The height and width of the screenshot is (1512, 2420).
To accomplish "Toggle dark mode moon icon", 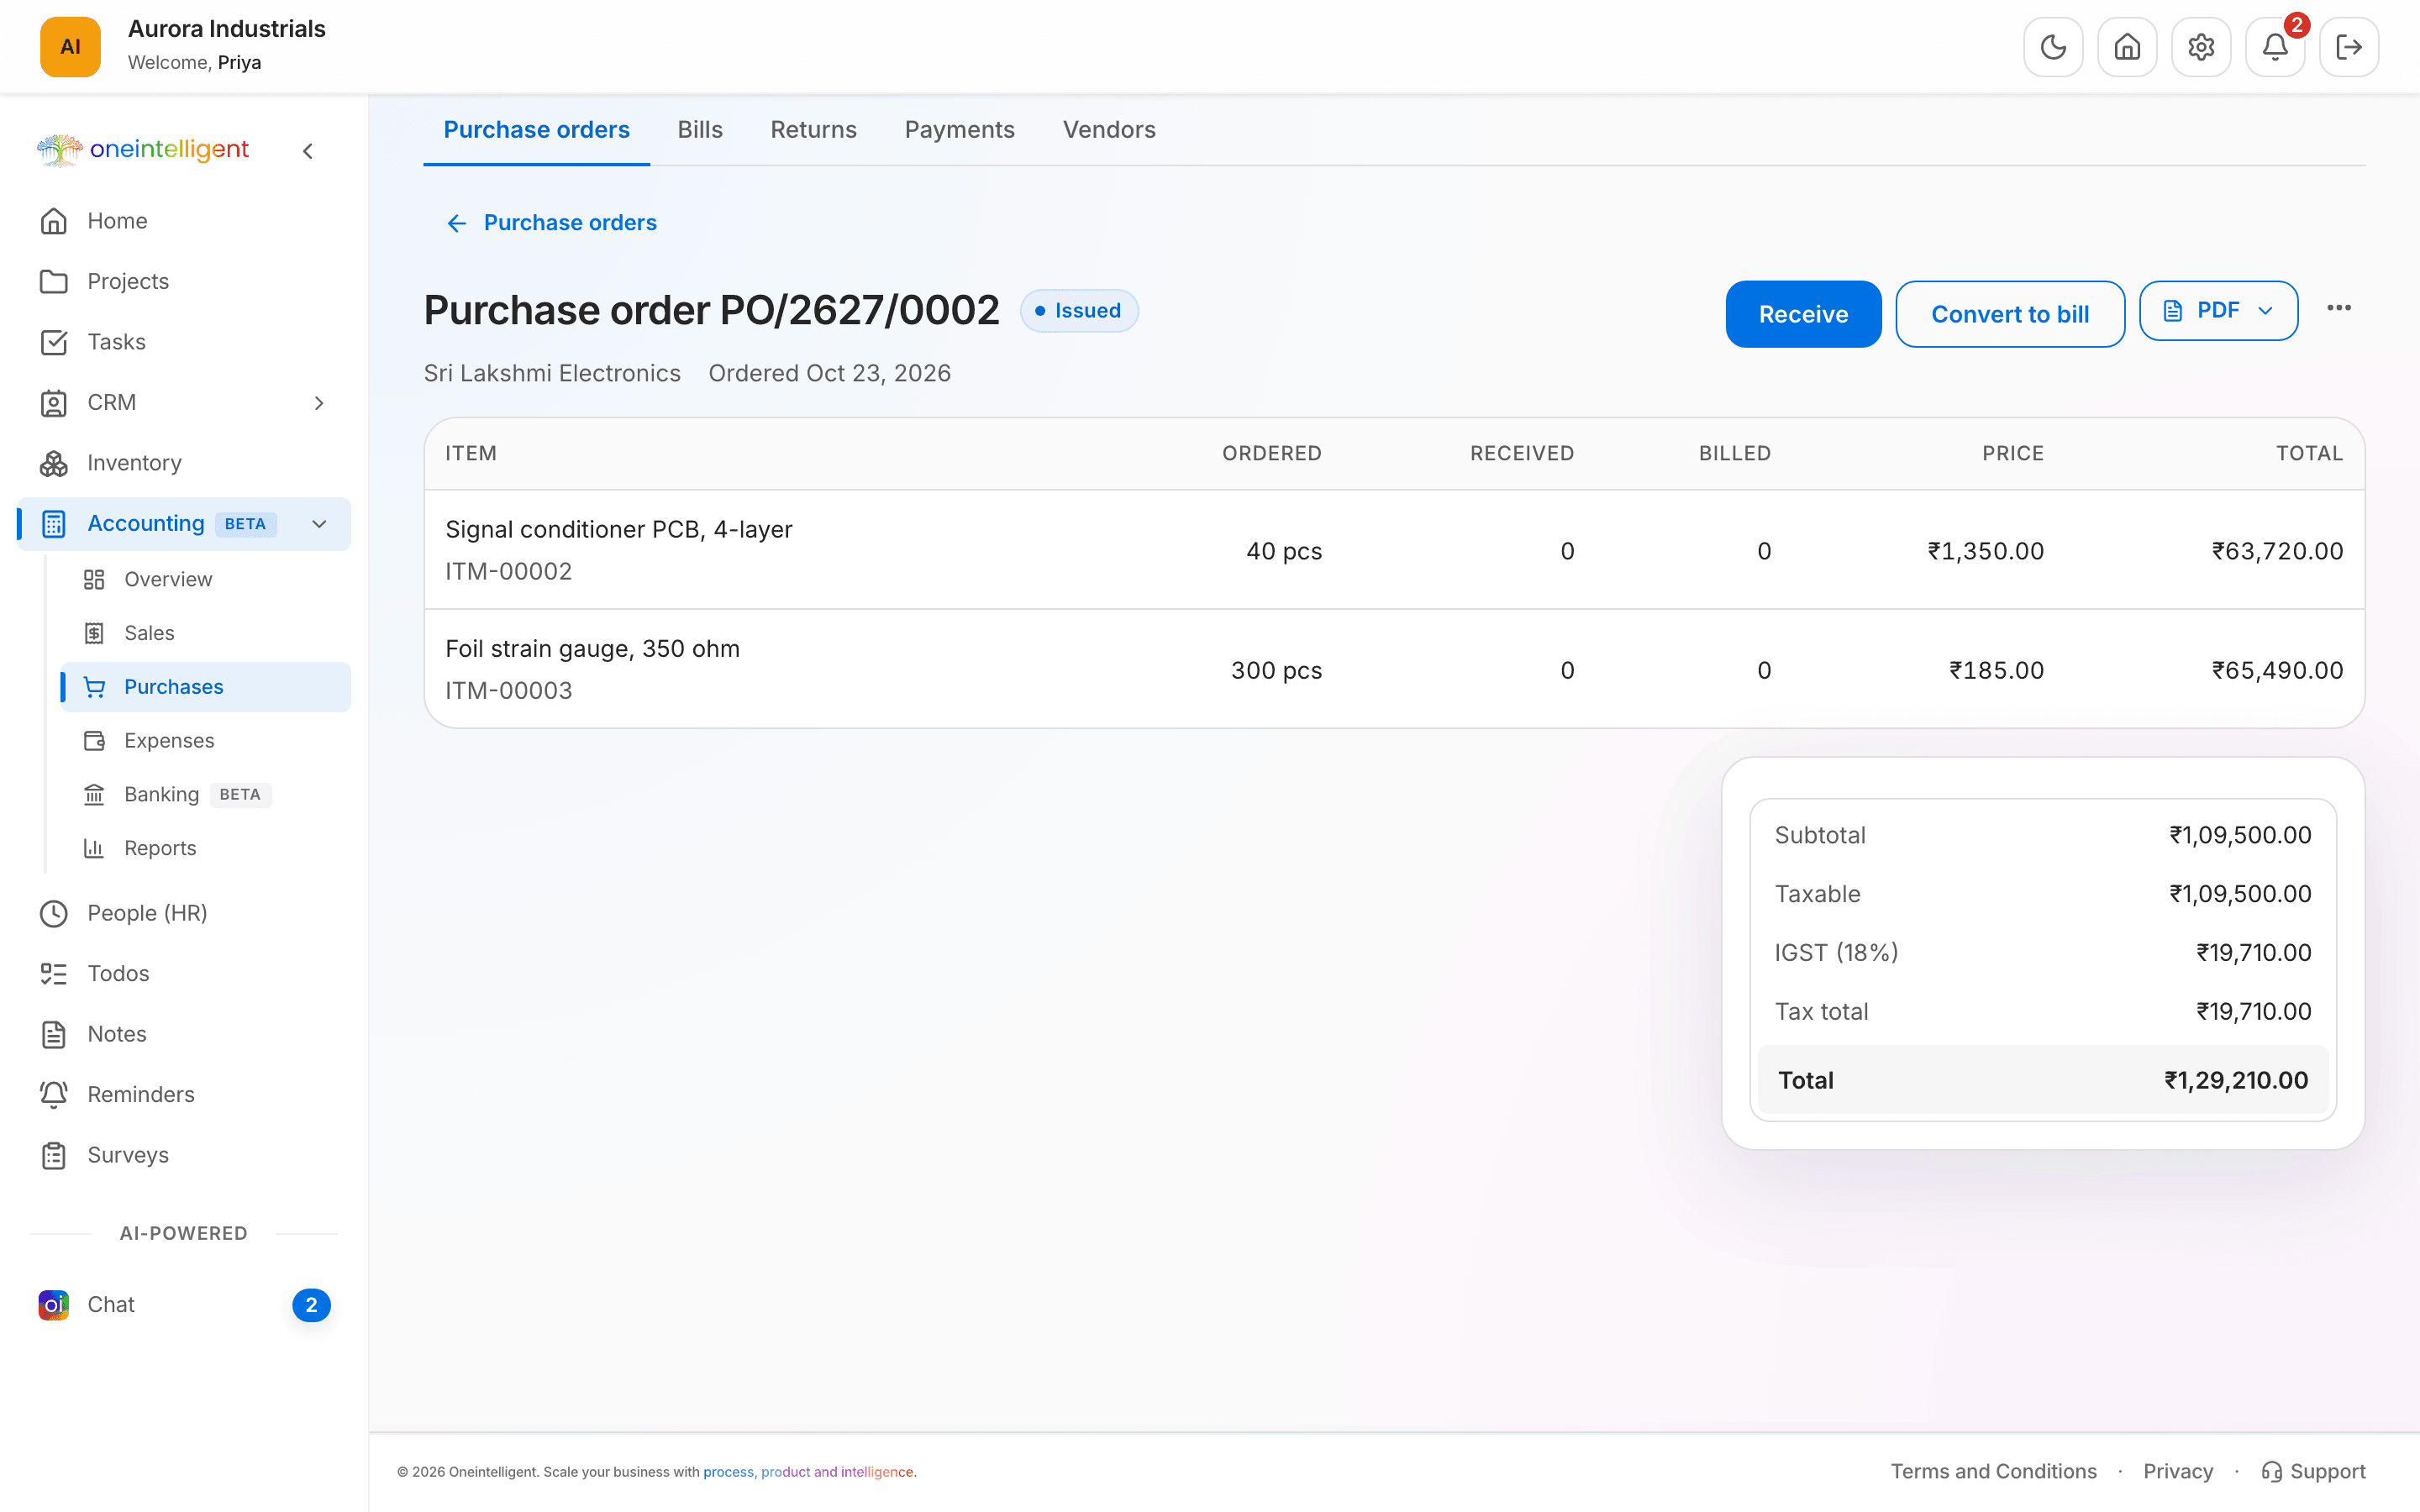I will click(2053, 47).
